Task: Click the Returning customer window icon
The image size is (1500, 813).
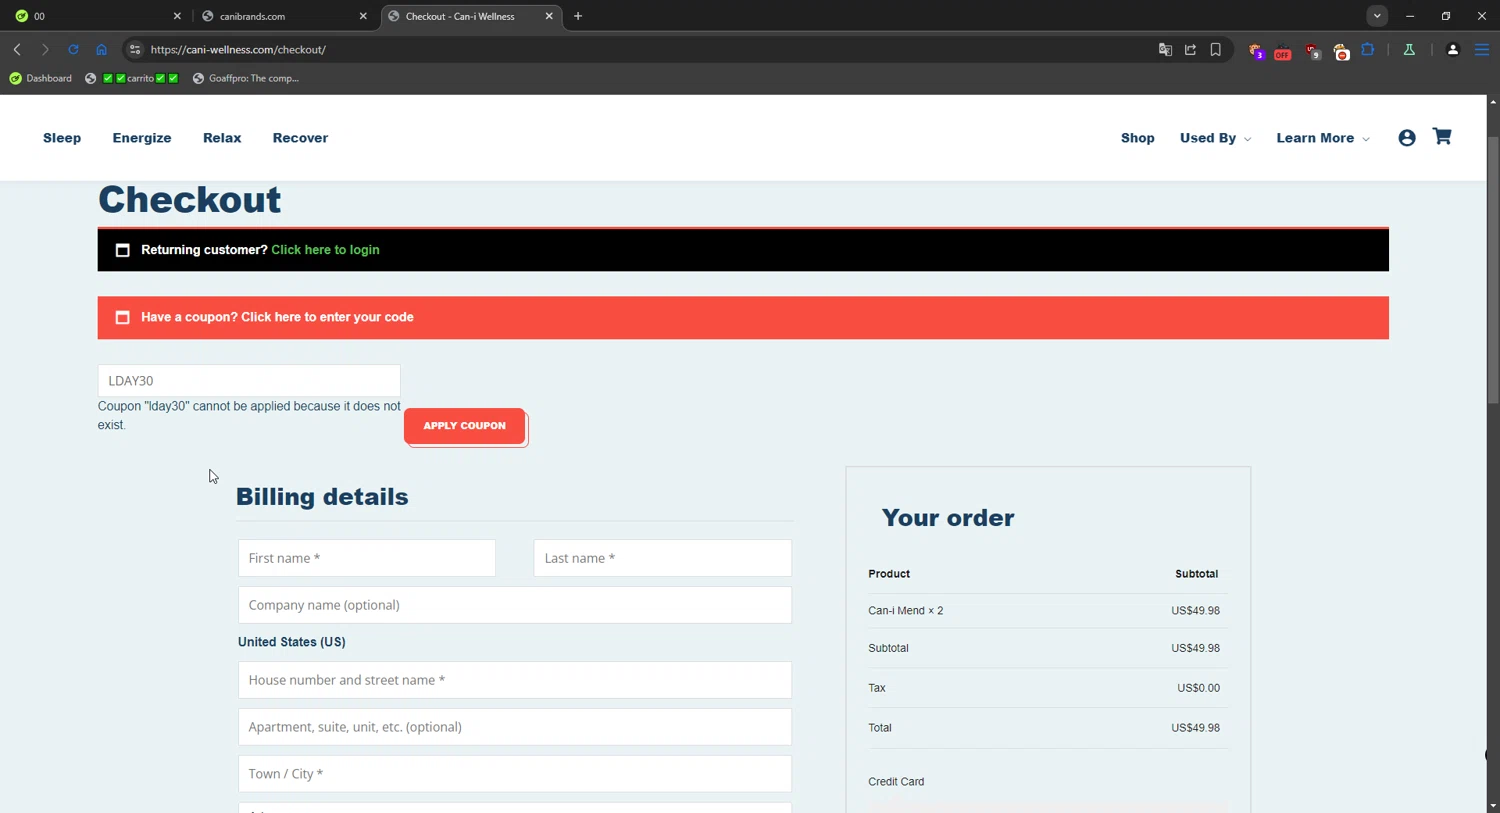Action: [x=123, y=250]
